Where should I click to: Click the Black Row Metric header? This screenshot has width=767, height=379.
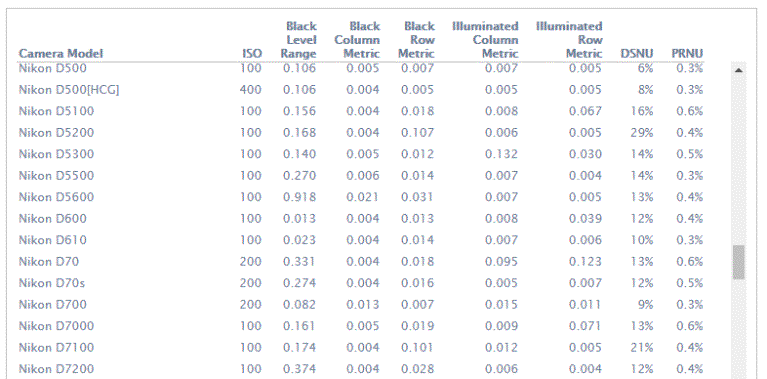(416, 40)
